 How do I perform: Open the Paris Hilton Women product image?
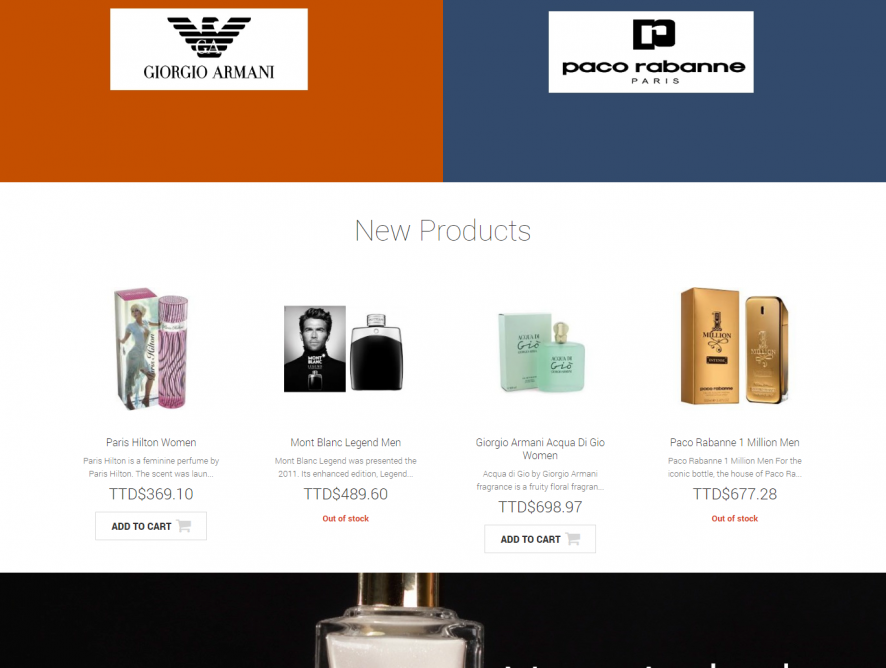[x=151, y=349]
